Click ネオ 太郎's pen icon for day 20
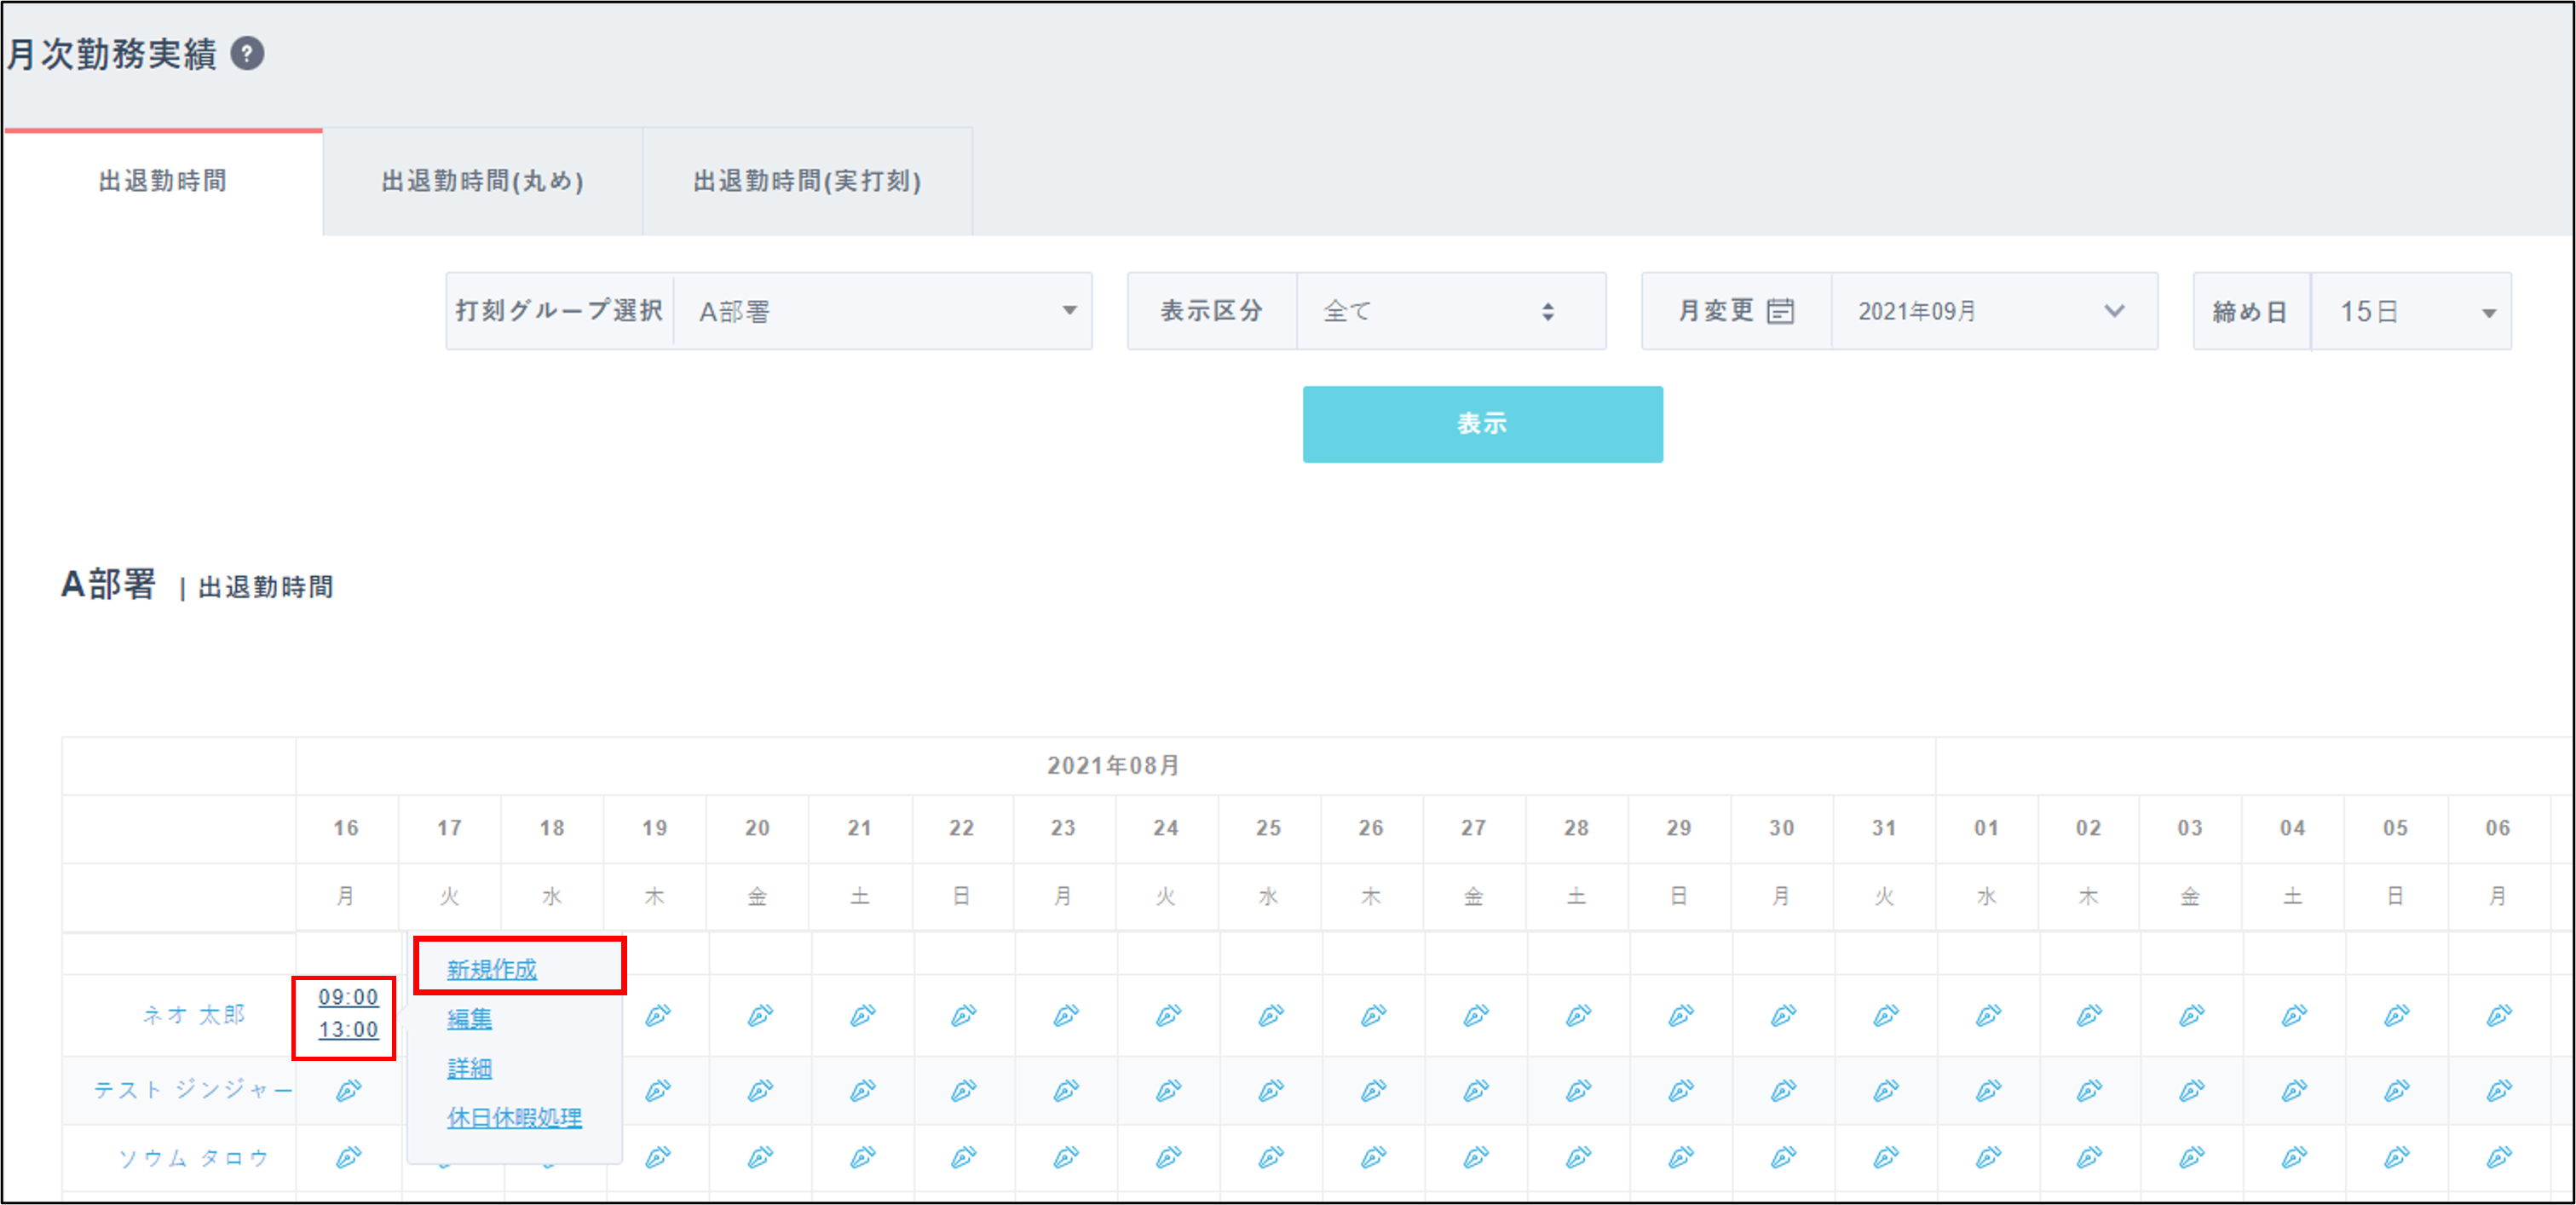The height and width of the screenshot is (1205, 2576). (x=759, y=1016)
